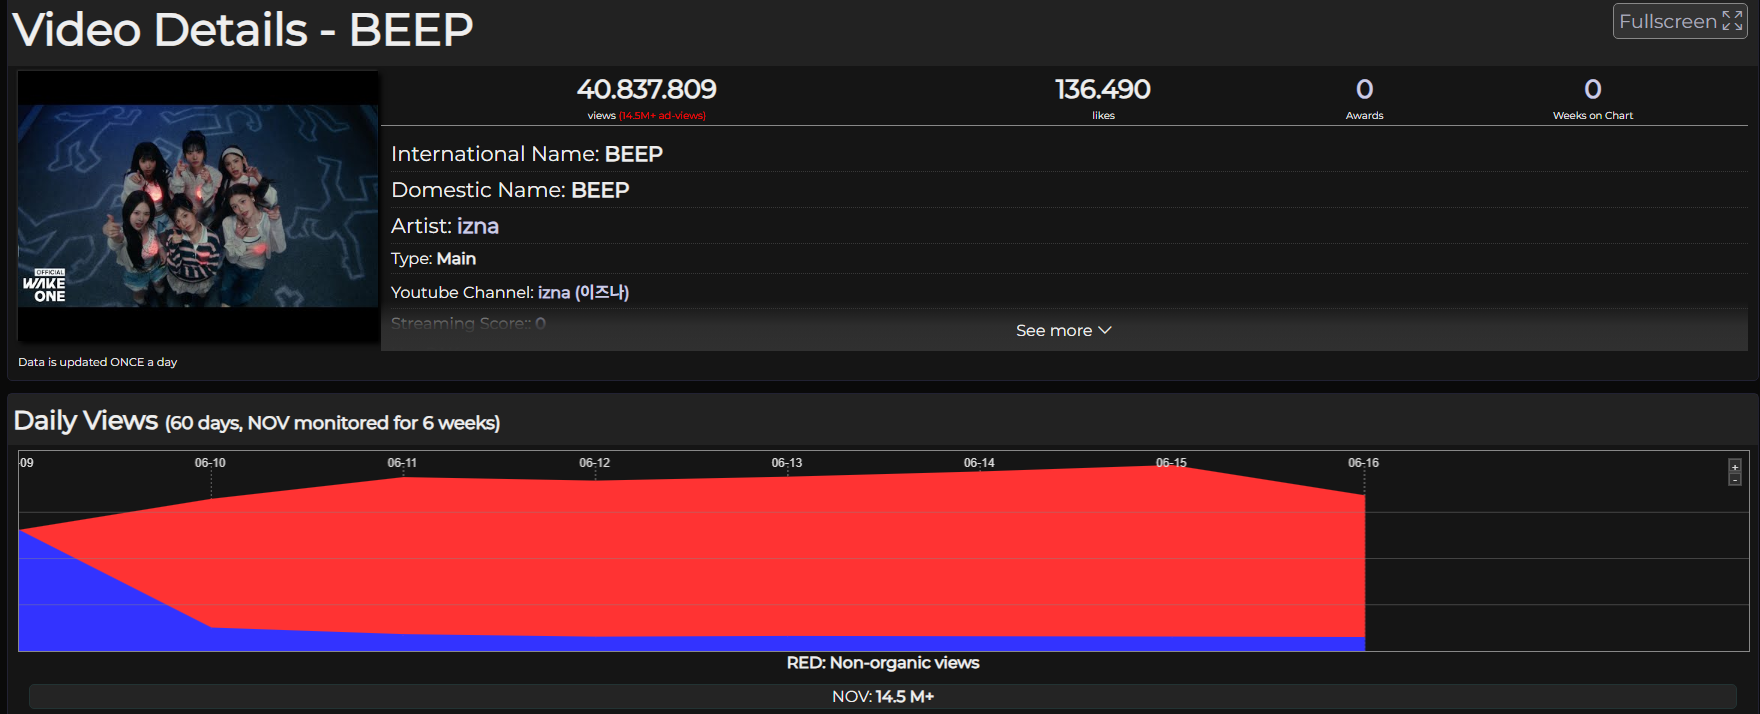Click the 06-12 date marker on chart
Viewport: 1760px width, 714px height.
[x=594, y=463]
